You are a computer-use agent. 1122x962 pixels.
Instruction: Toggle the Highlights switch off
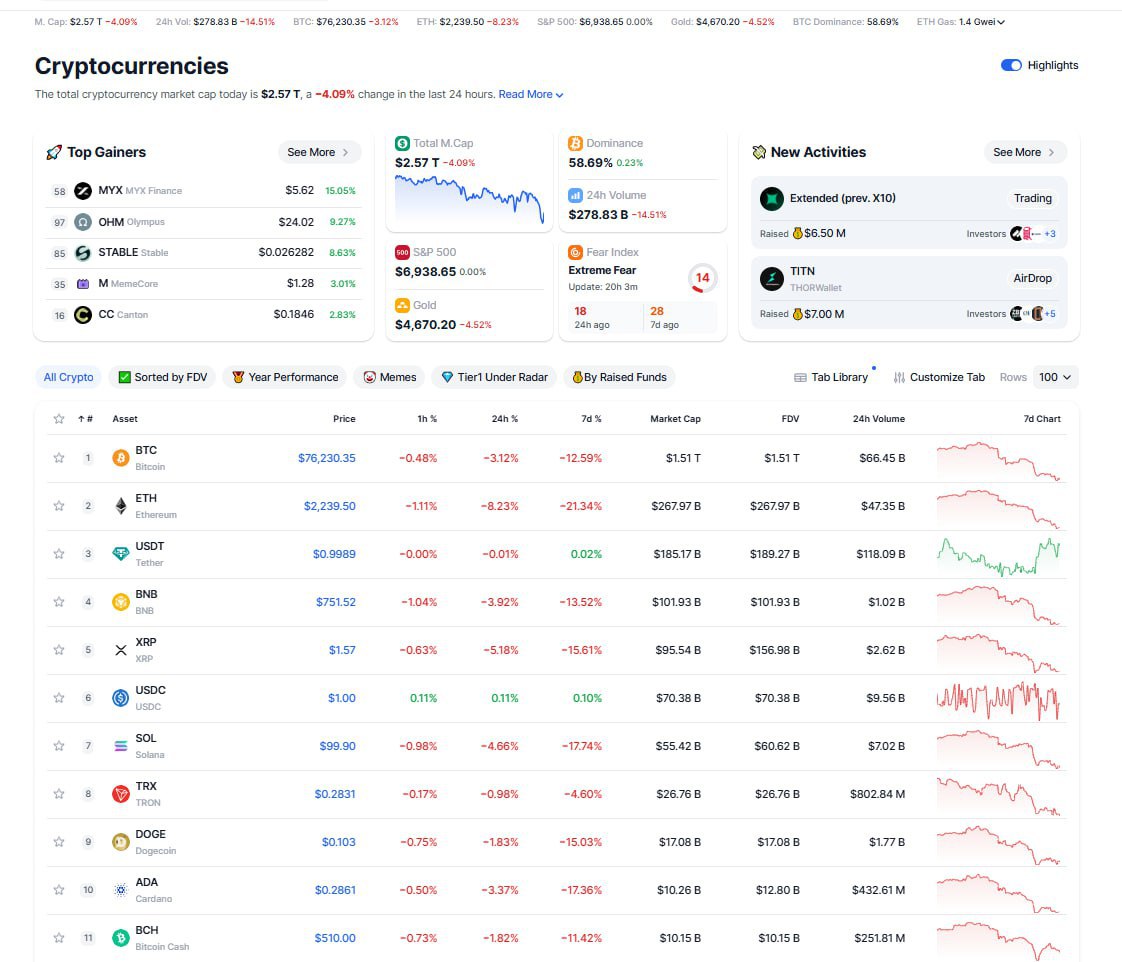point(1011,65)
